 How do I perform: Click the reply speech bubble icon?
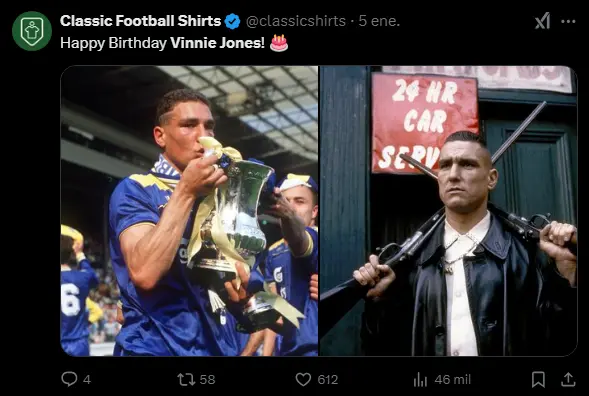[69, 379]
